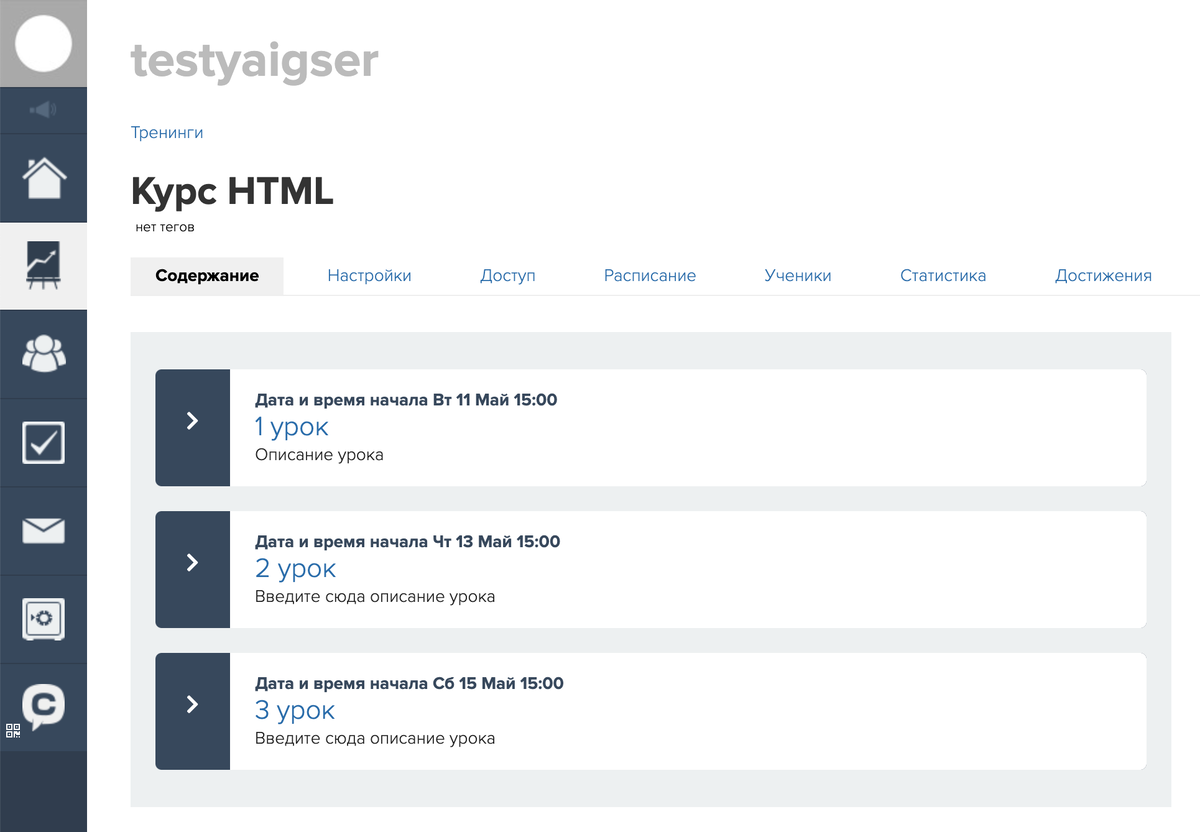Image resolution: width=1200 pixels, height=832 pixels.
Task: Open notifications megaphone icon
Action: (43, 110)
